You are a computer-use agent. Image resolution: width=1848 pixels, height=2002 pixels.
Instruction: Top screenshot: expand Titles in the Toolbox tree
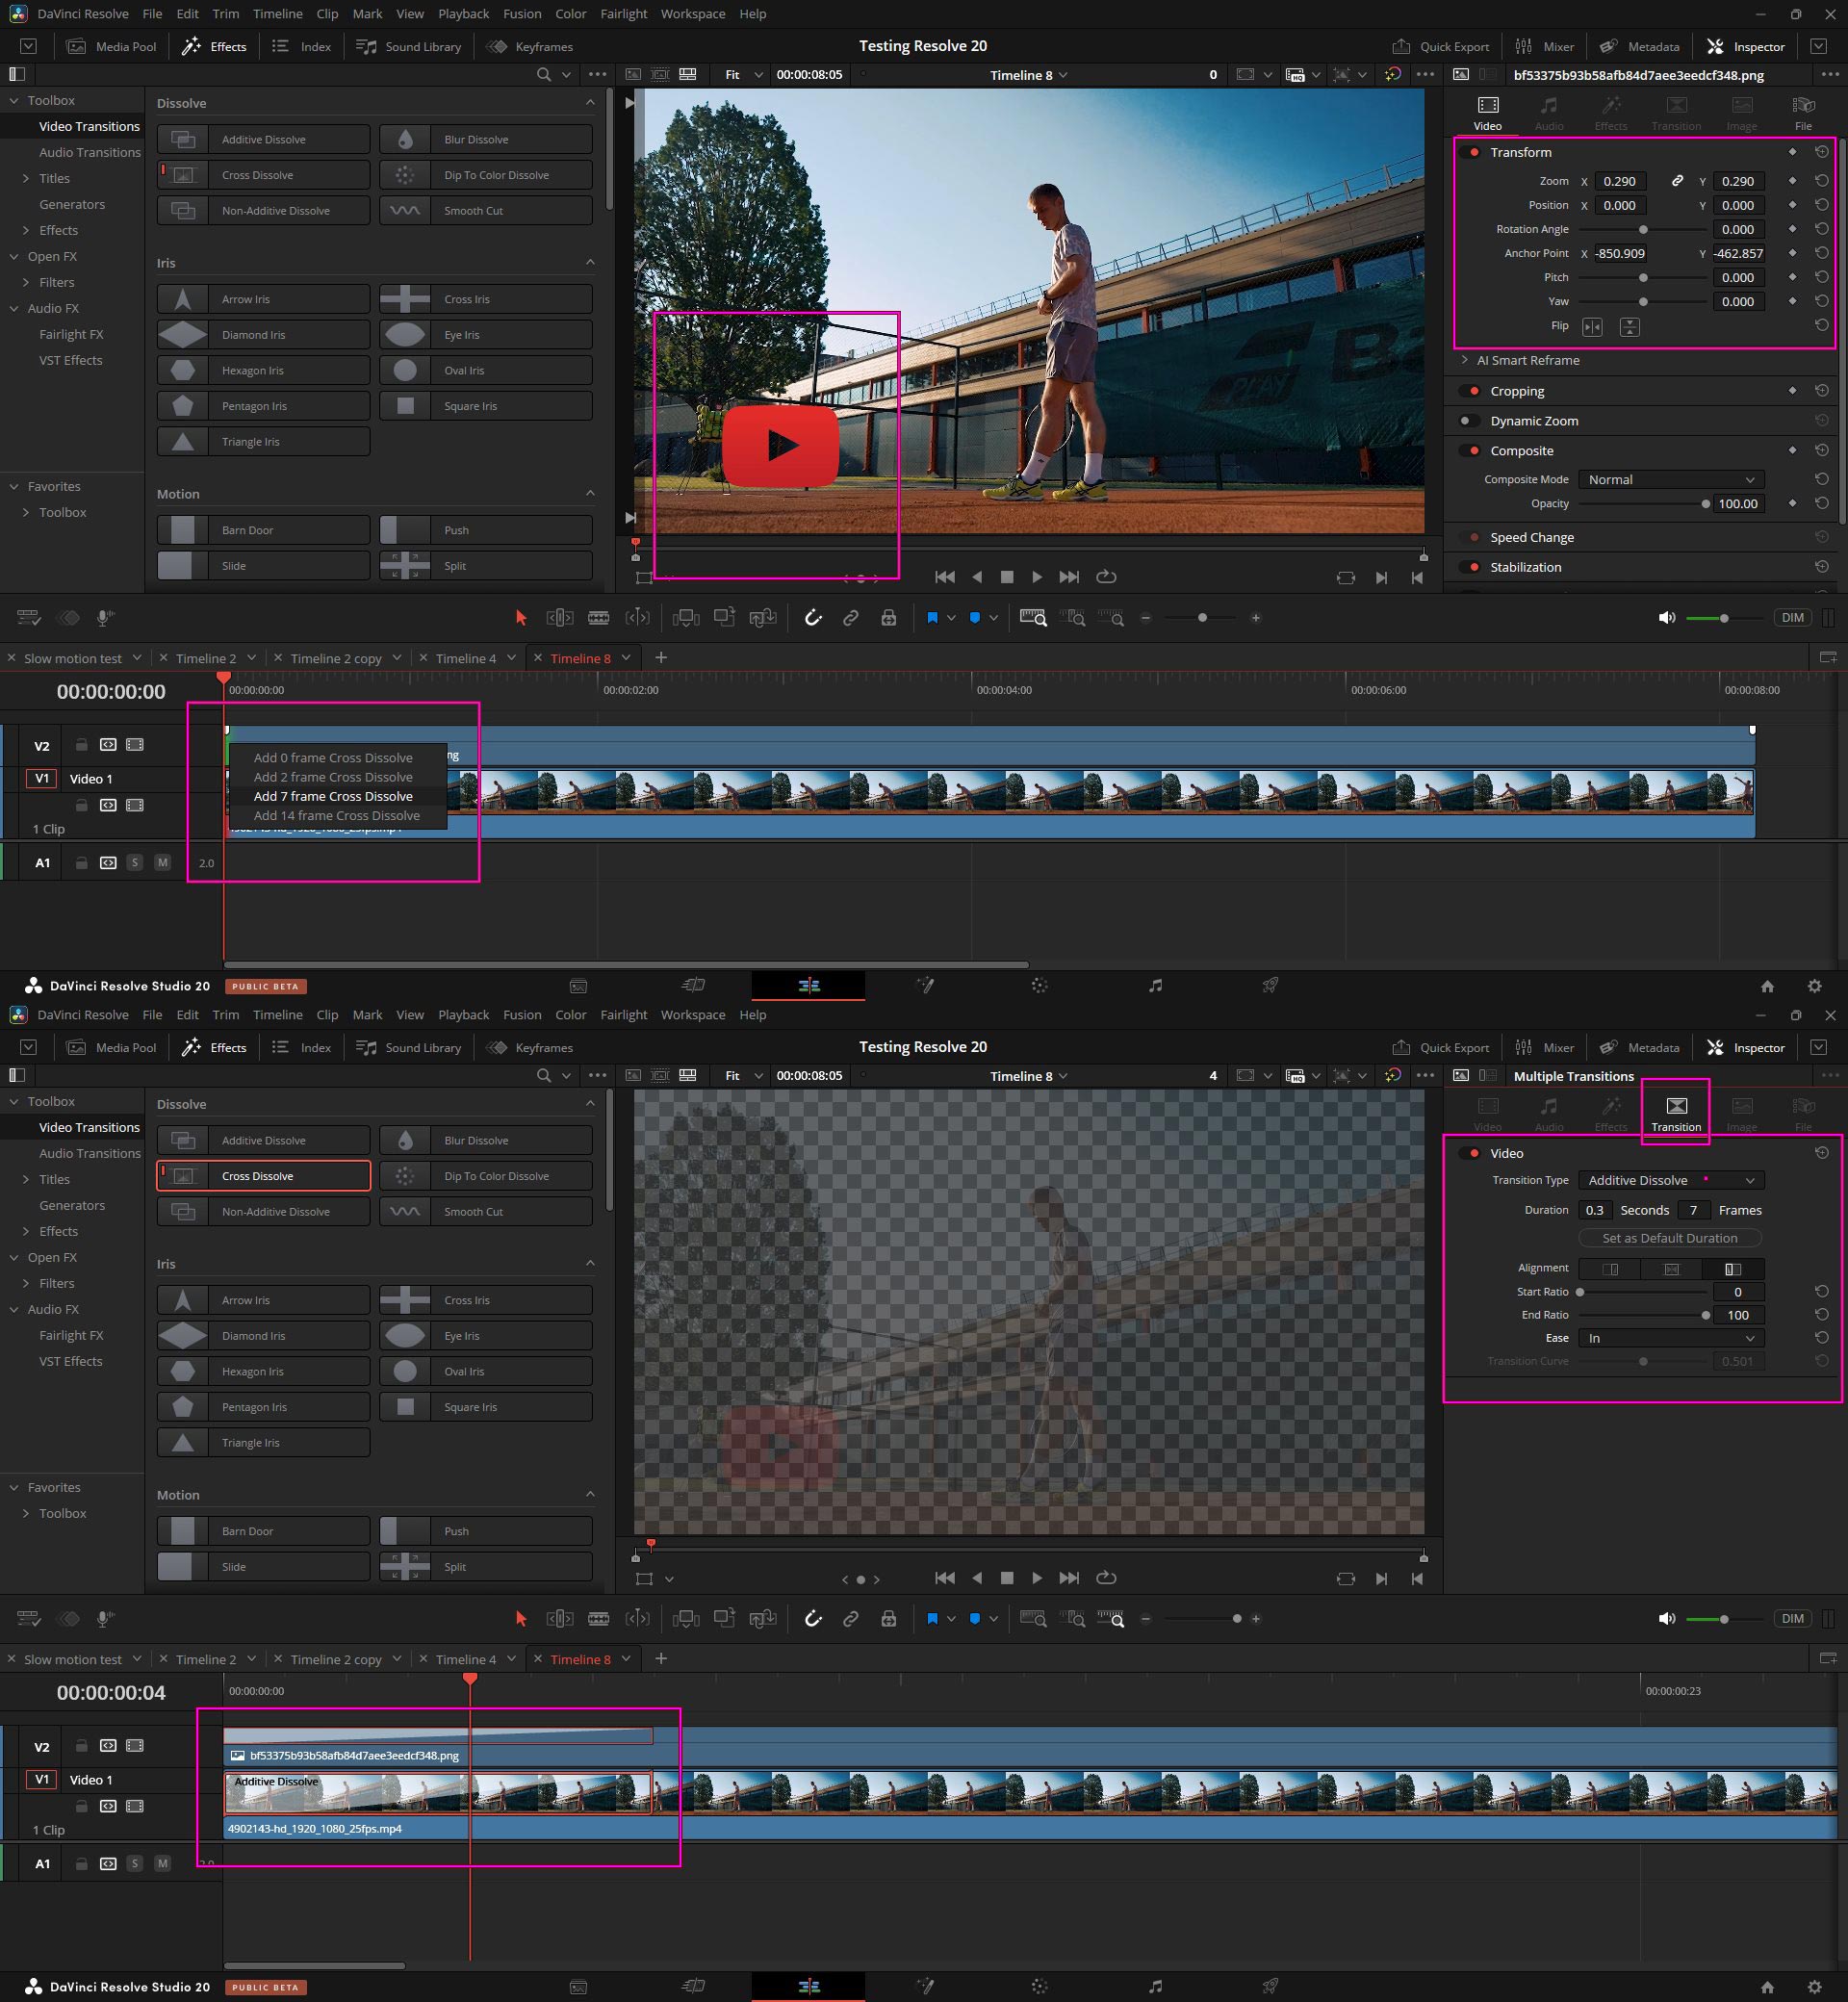click(26, 178)
